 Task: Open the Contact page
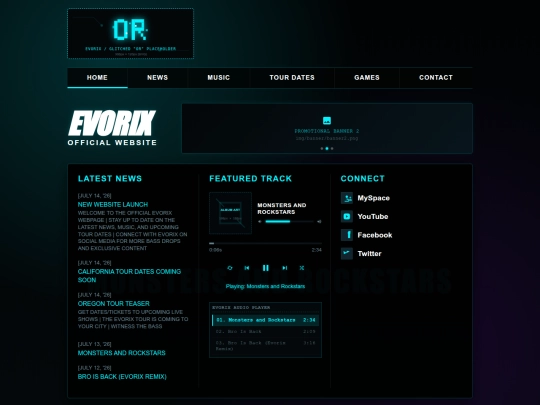click(436, 78)
